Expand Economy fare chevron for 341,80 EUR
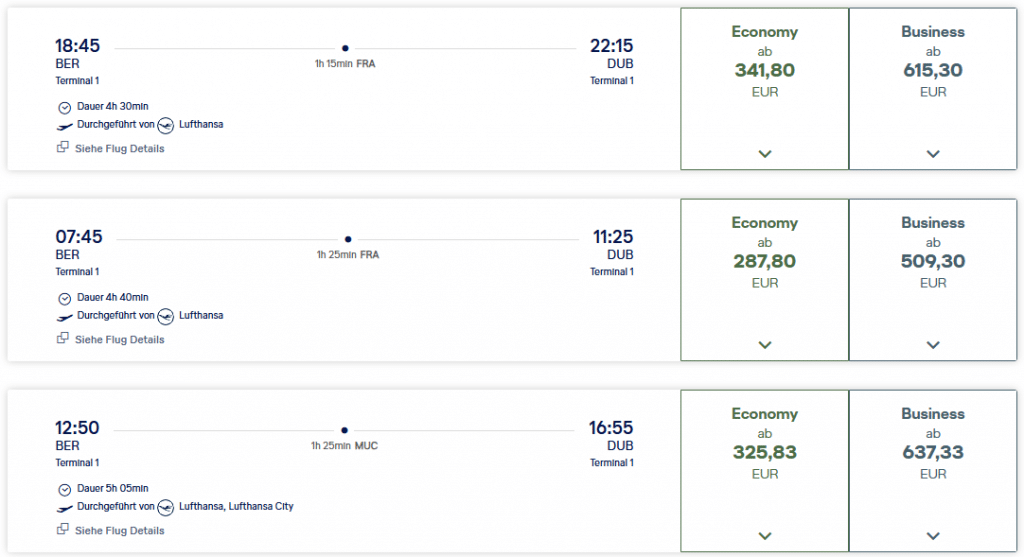The height and width of the screenshot is (557, 1024). coord(765,154)
